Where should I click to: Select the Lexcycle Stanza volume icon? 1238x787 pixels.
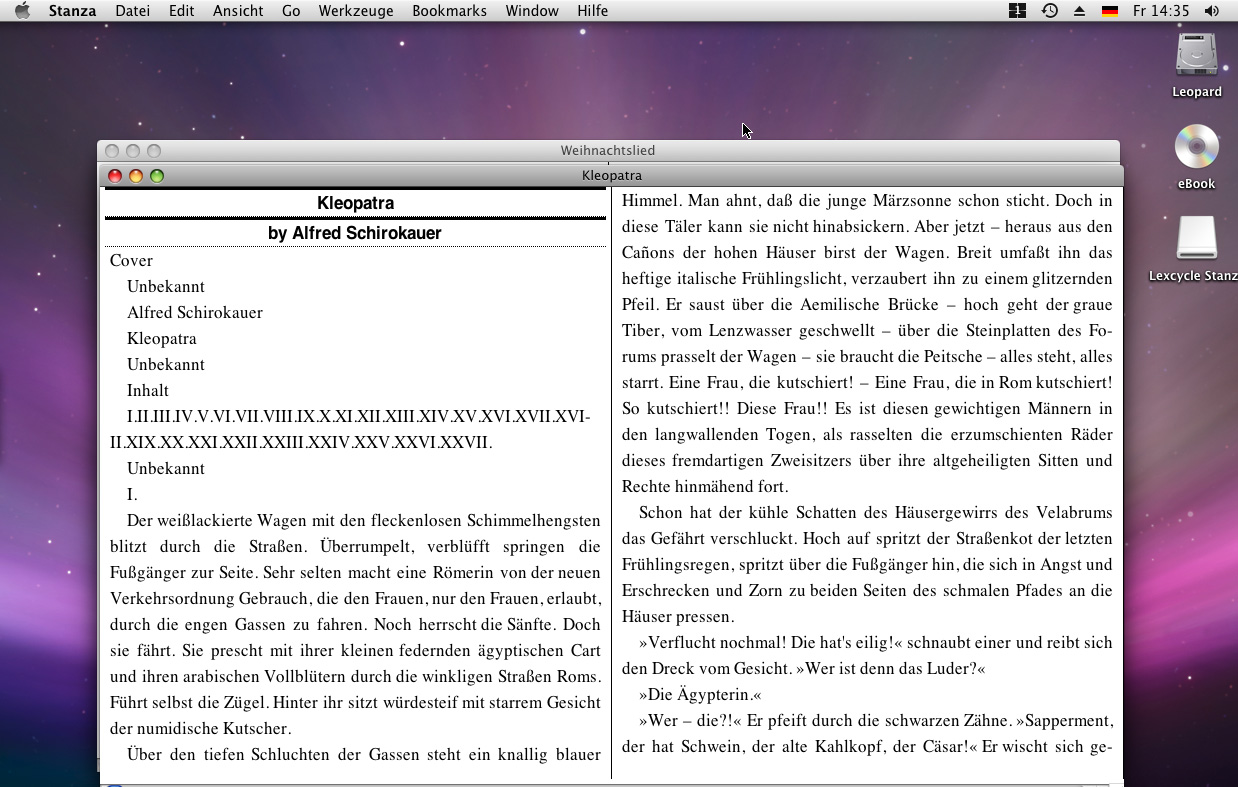click(x=1196, y=240)
